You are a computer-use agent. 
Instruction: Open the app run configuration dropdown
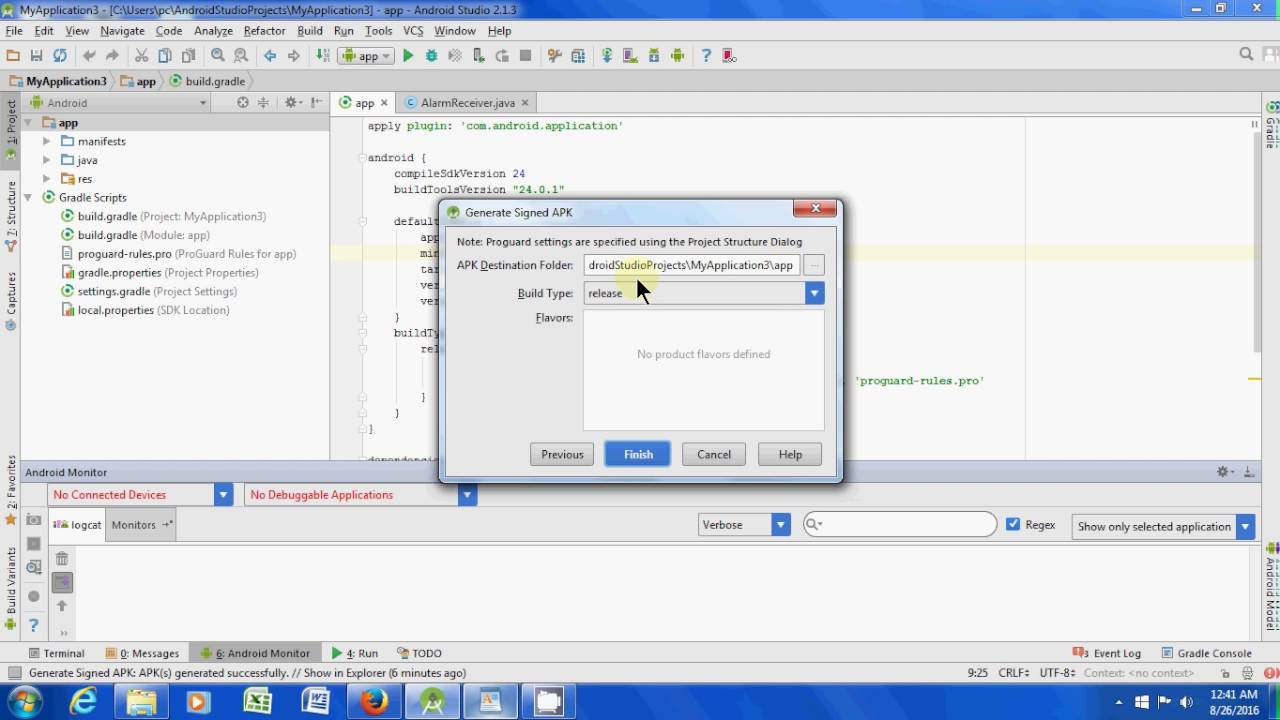[366, 56]
